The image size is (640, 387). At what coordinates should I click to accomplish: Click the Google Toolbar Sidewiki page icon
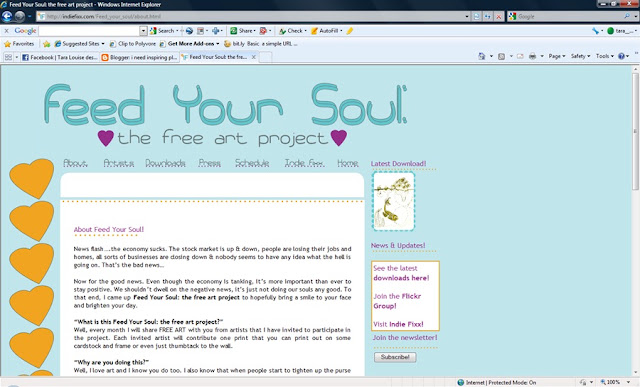pyautogui.click(x=200, y=31)
